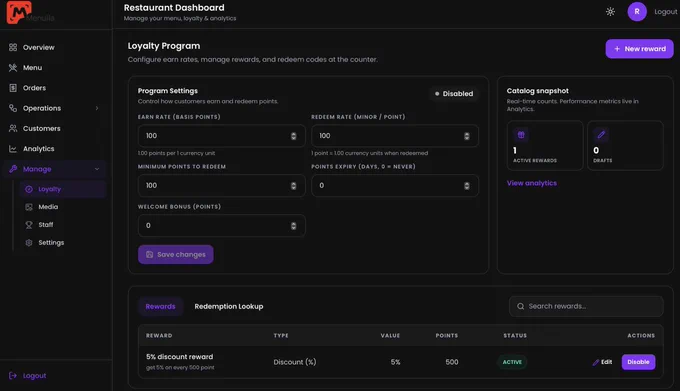Expand the Operations submenu chevron
The height and width of the screenshot is (391, 680).
(97, 108)
